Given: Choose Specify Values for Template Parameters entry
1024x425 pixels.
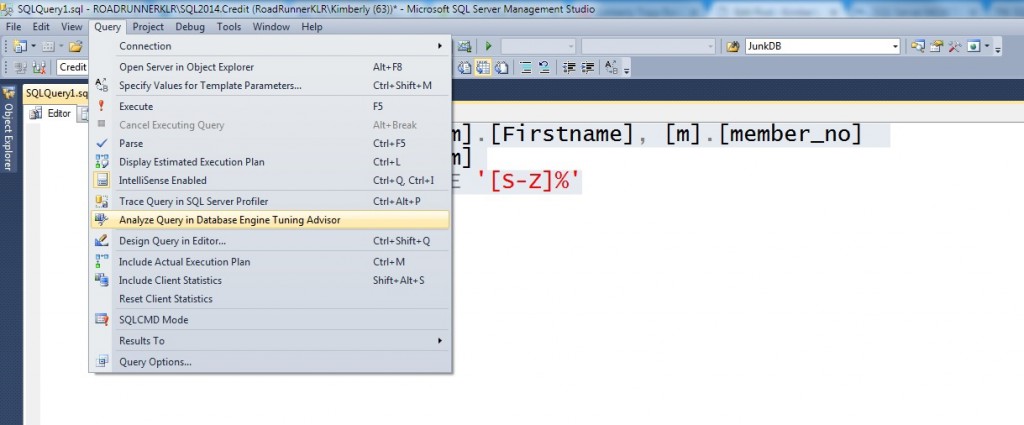Looking at the screenshot, I should 270,86.
